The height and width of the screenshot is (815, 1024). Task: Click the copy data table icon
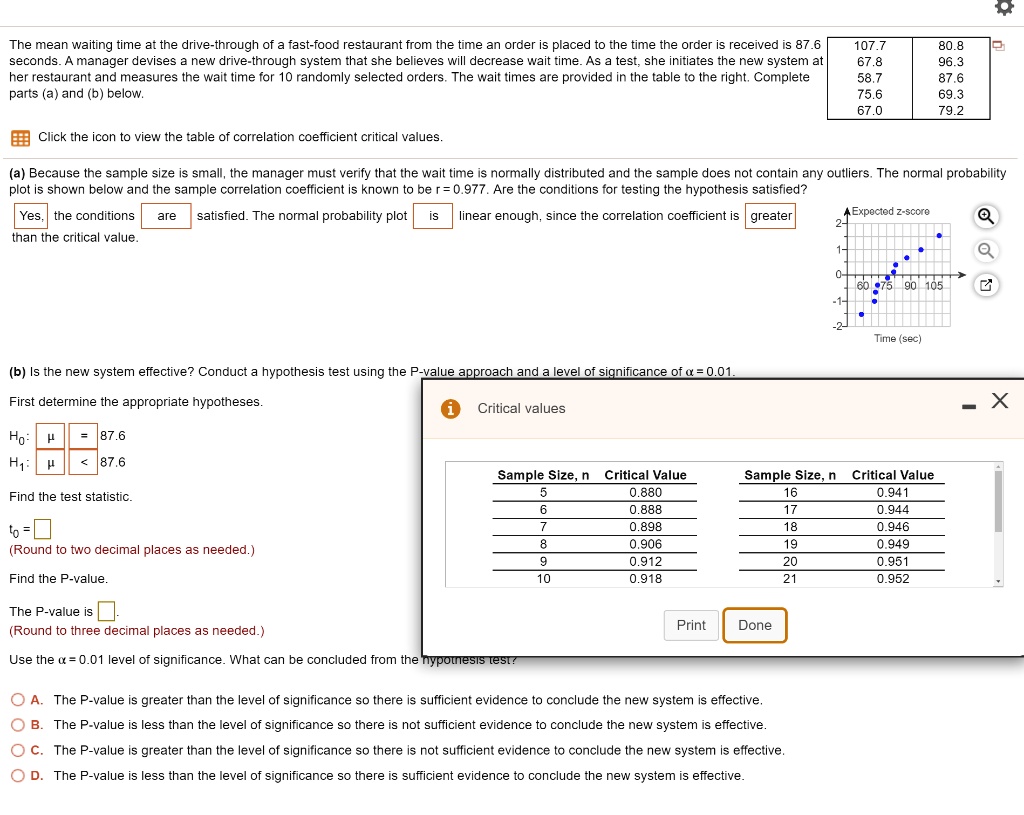pos(998,46)
